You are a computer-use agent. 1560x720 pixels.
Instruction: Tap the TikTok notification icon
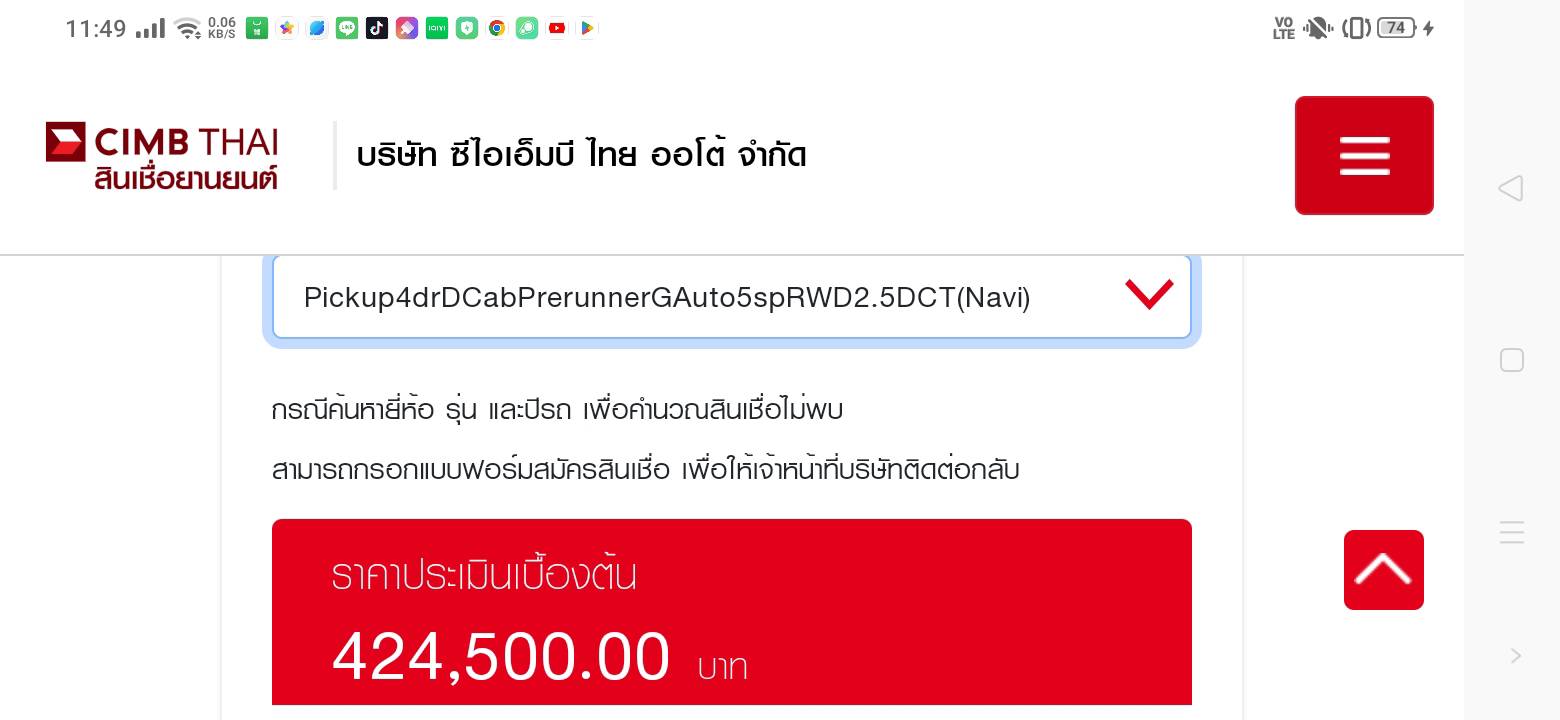point(376,28)
